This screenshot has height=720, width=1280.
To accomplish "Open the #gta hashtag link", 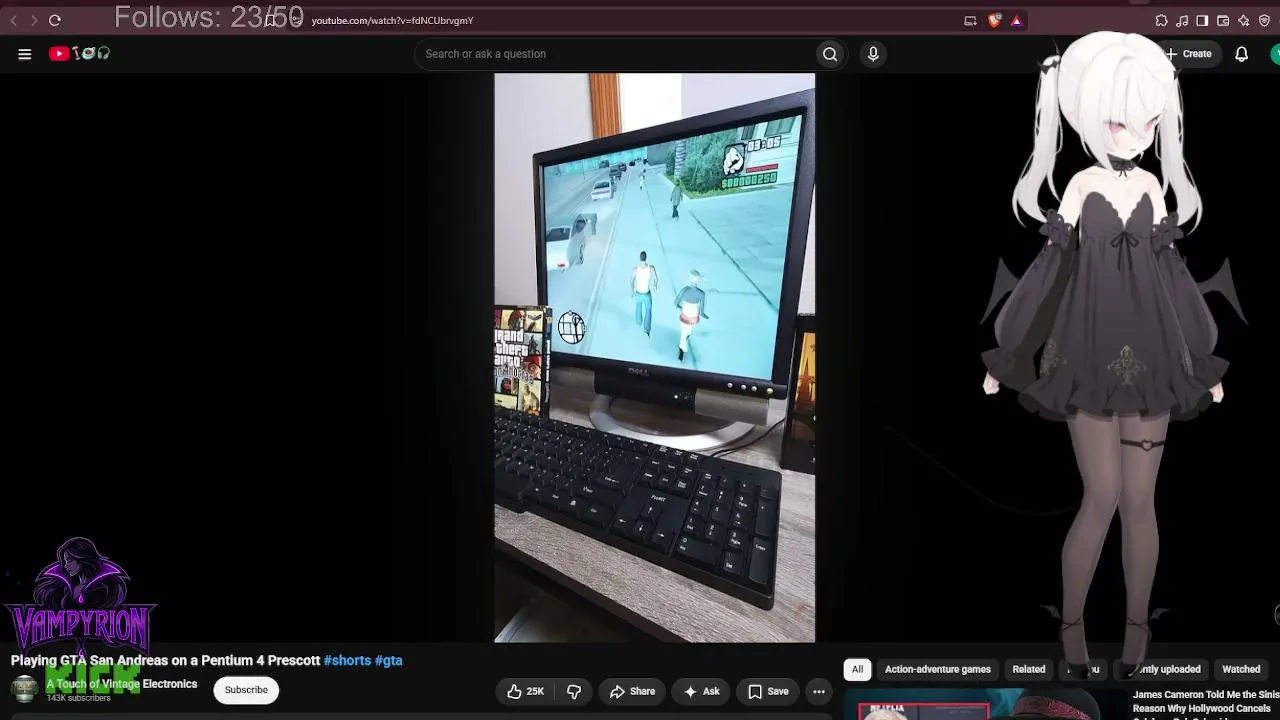I will coord(388,660).
